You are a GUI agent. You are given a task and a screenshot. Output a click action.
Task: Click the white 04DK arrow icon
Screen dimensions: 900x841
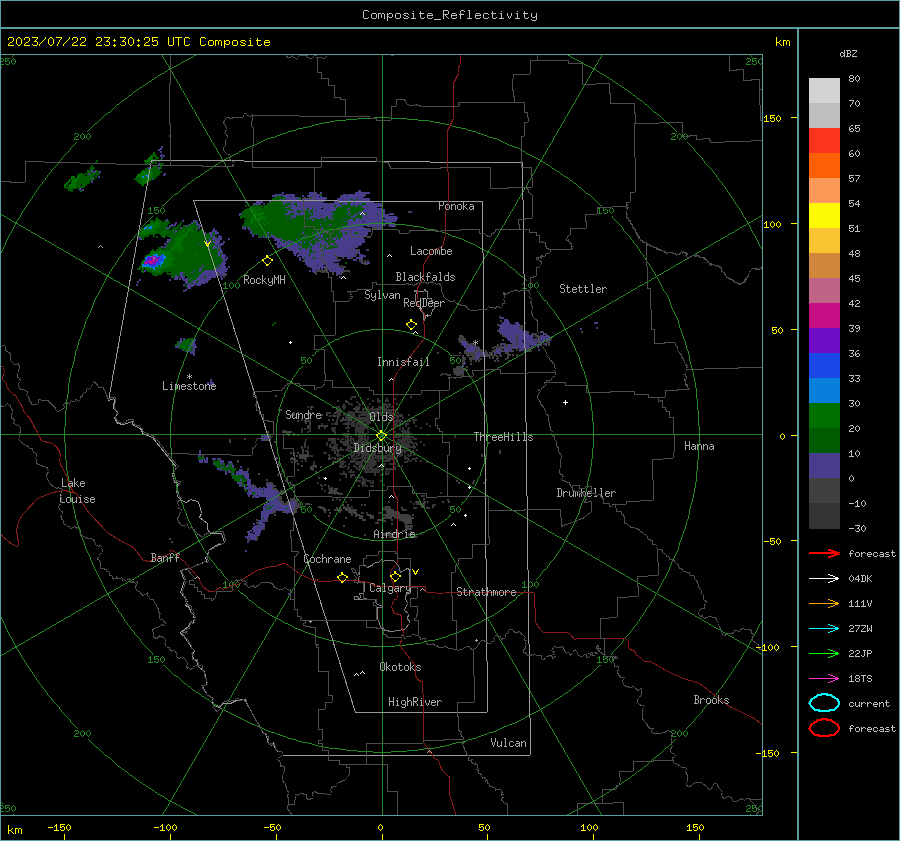coord(824,578)
